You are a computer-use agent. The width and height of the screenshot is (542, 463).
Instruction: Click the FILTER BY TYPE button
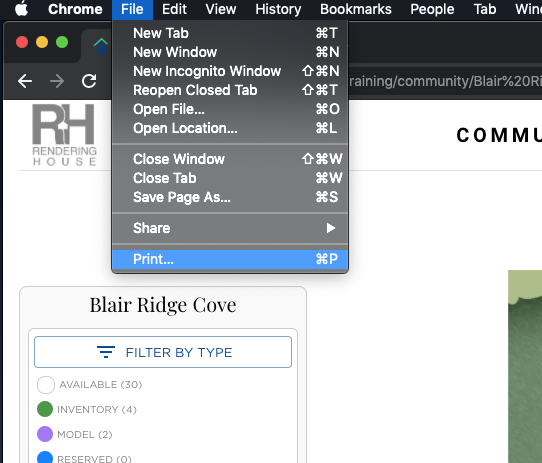163,352
